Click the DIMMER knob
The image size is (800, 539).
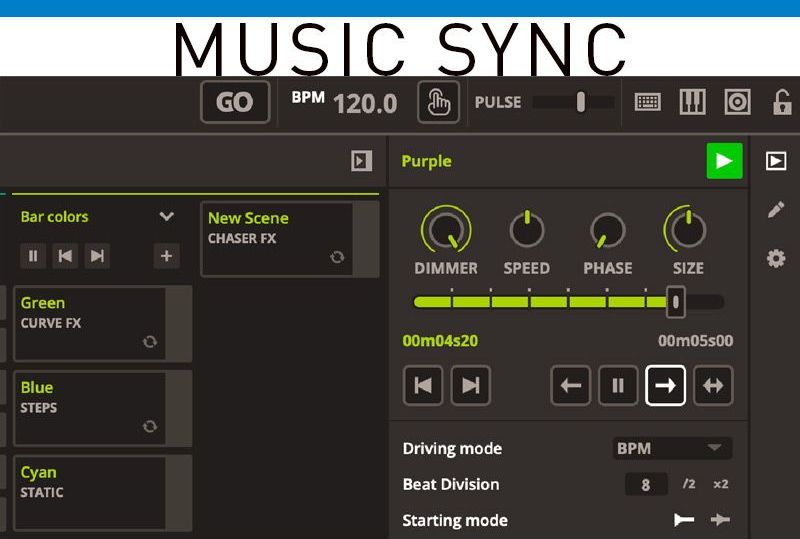[x=446, y=229]
